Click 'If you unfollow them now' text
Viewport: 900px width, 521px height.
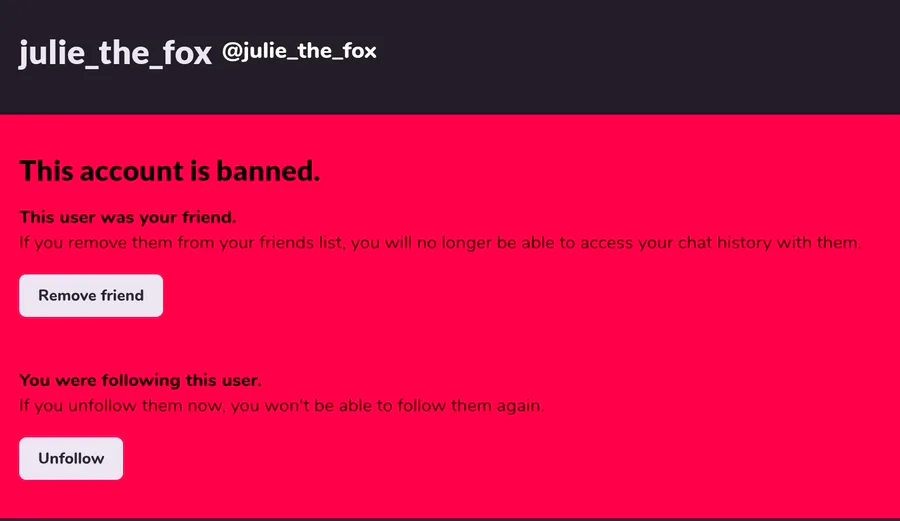point(121,406)
